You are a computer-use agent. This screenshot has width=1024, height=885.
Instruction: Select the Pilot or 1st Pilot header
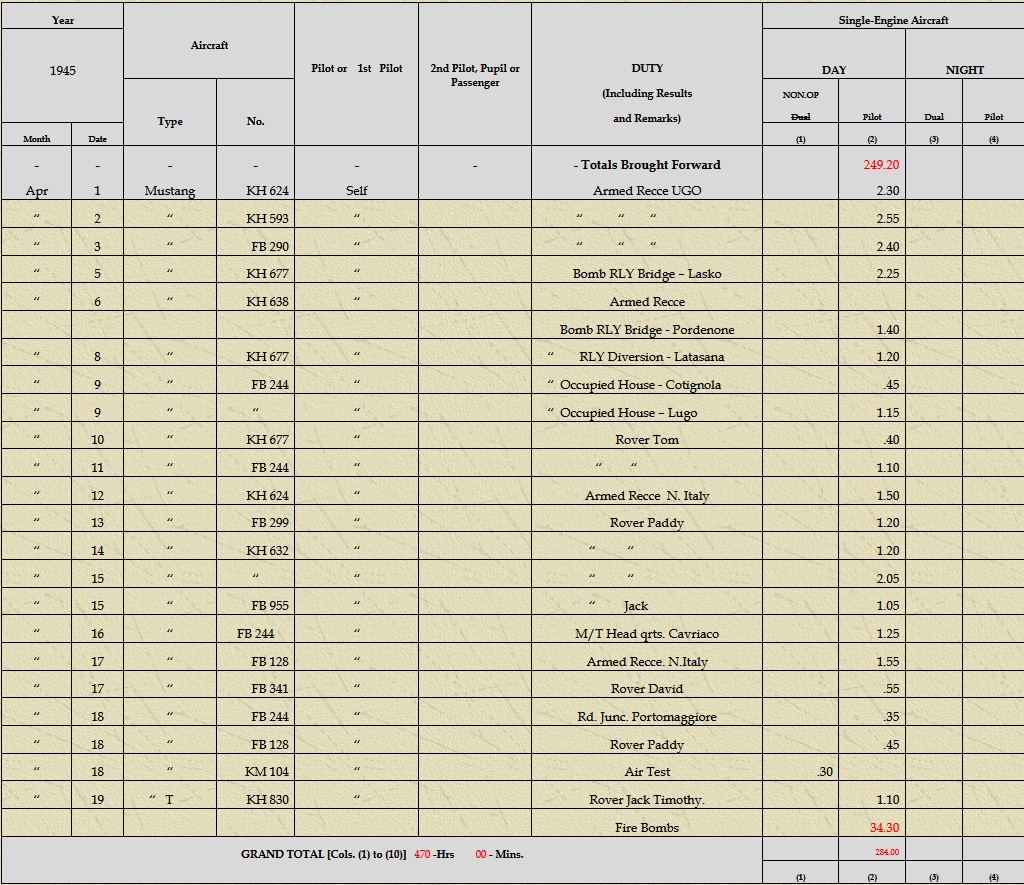click(357, 68)
